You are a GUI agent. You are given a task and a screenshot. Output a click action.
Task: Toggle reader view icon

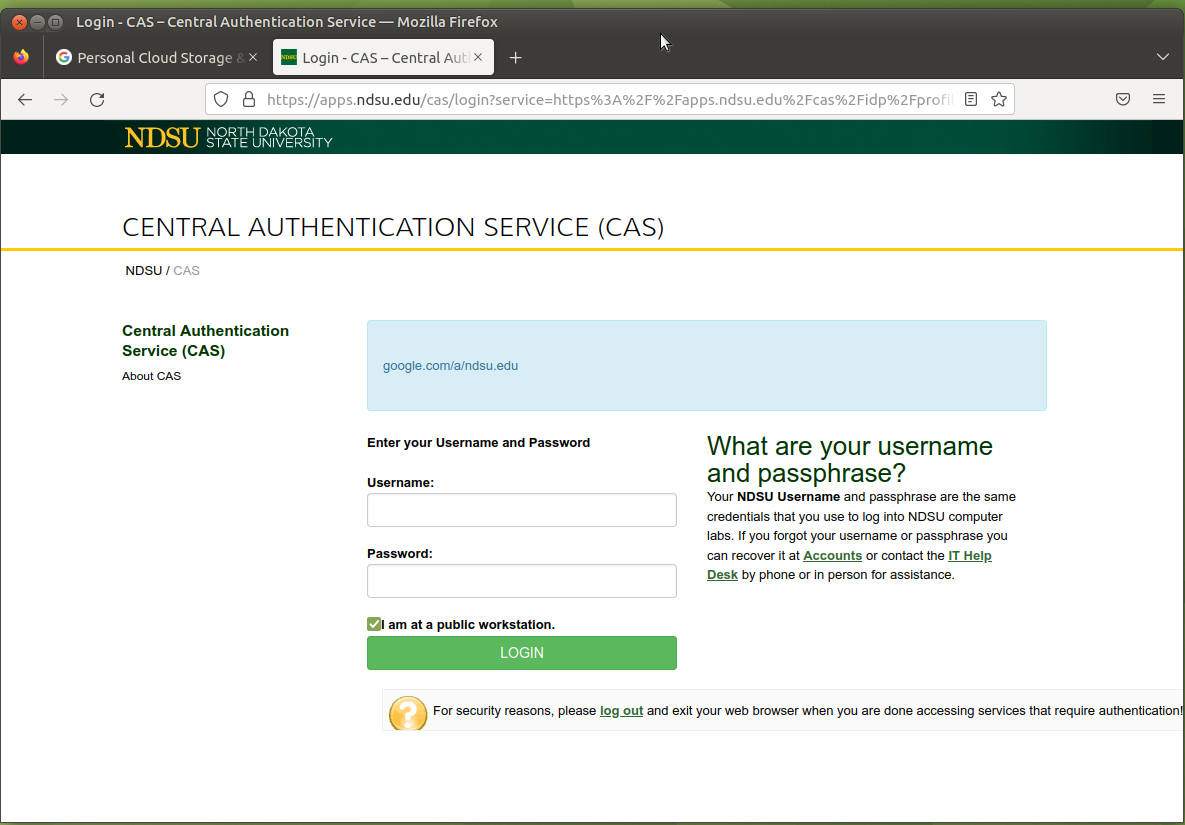point(971,99)
